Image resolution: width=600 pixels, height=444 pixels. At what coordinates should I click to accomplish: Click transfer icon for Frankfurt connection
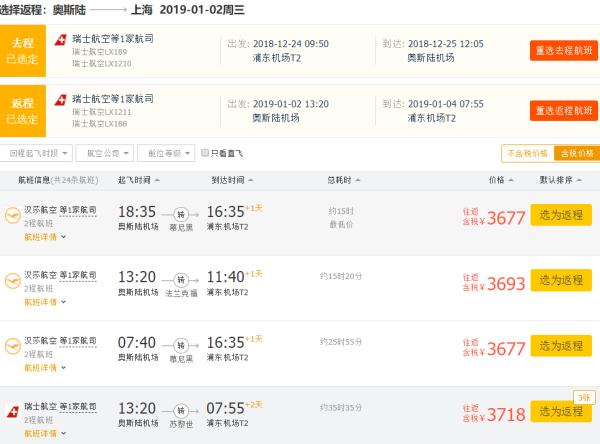click(181, 280)
